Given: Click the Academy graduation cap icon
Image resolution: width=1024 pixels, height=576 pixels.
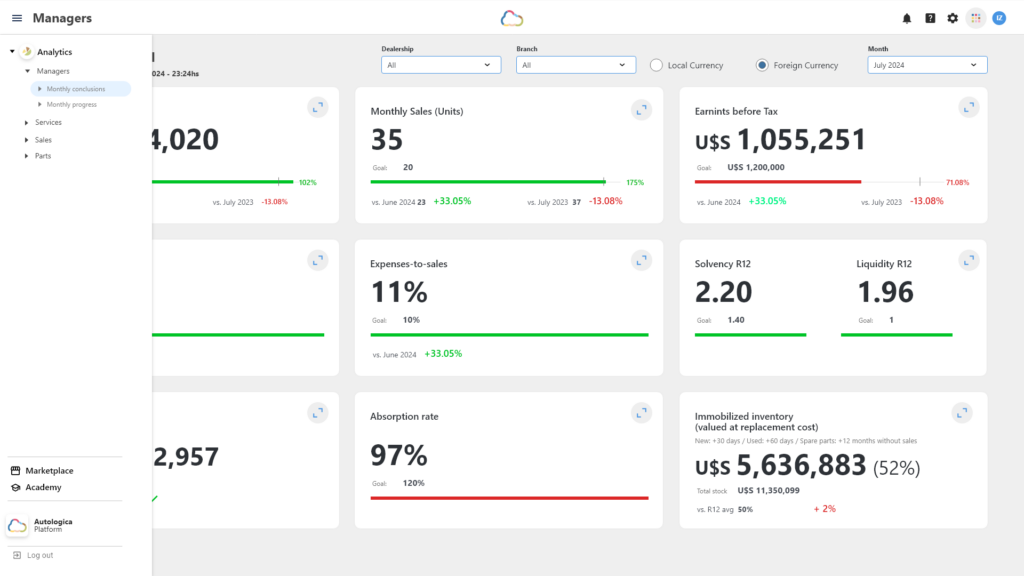Looking at the screenshot, I should pyautogui.click(x=16, y=487).
